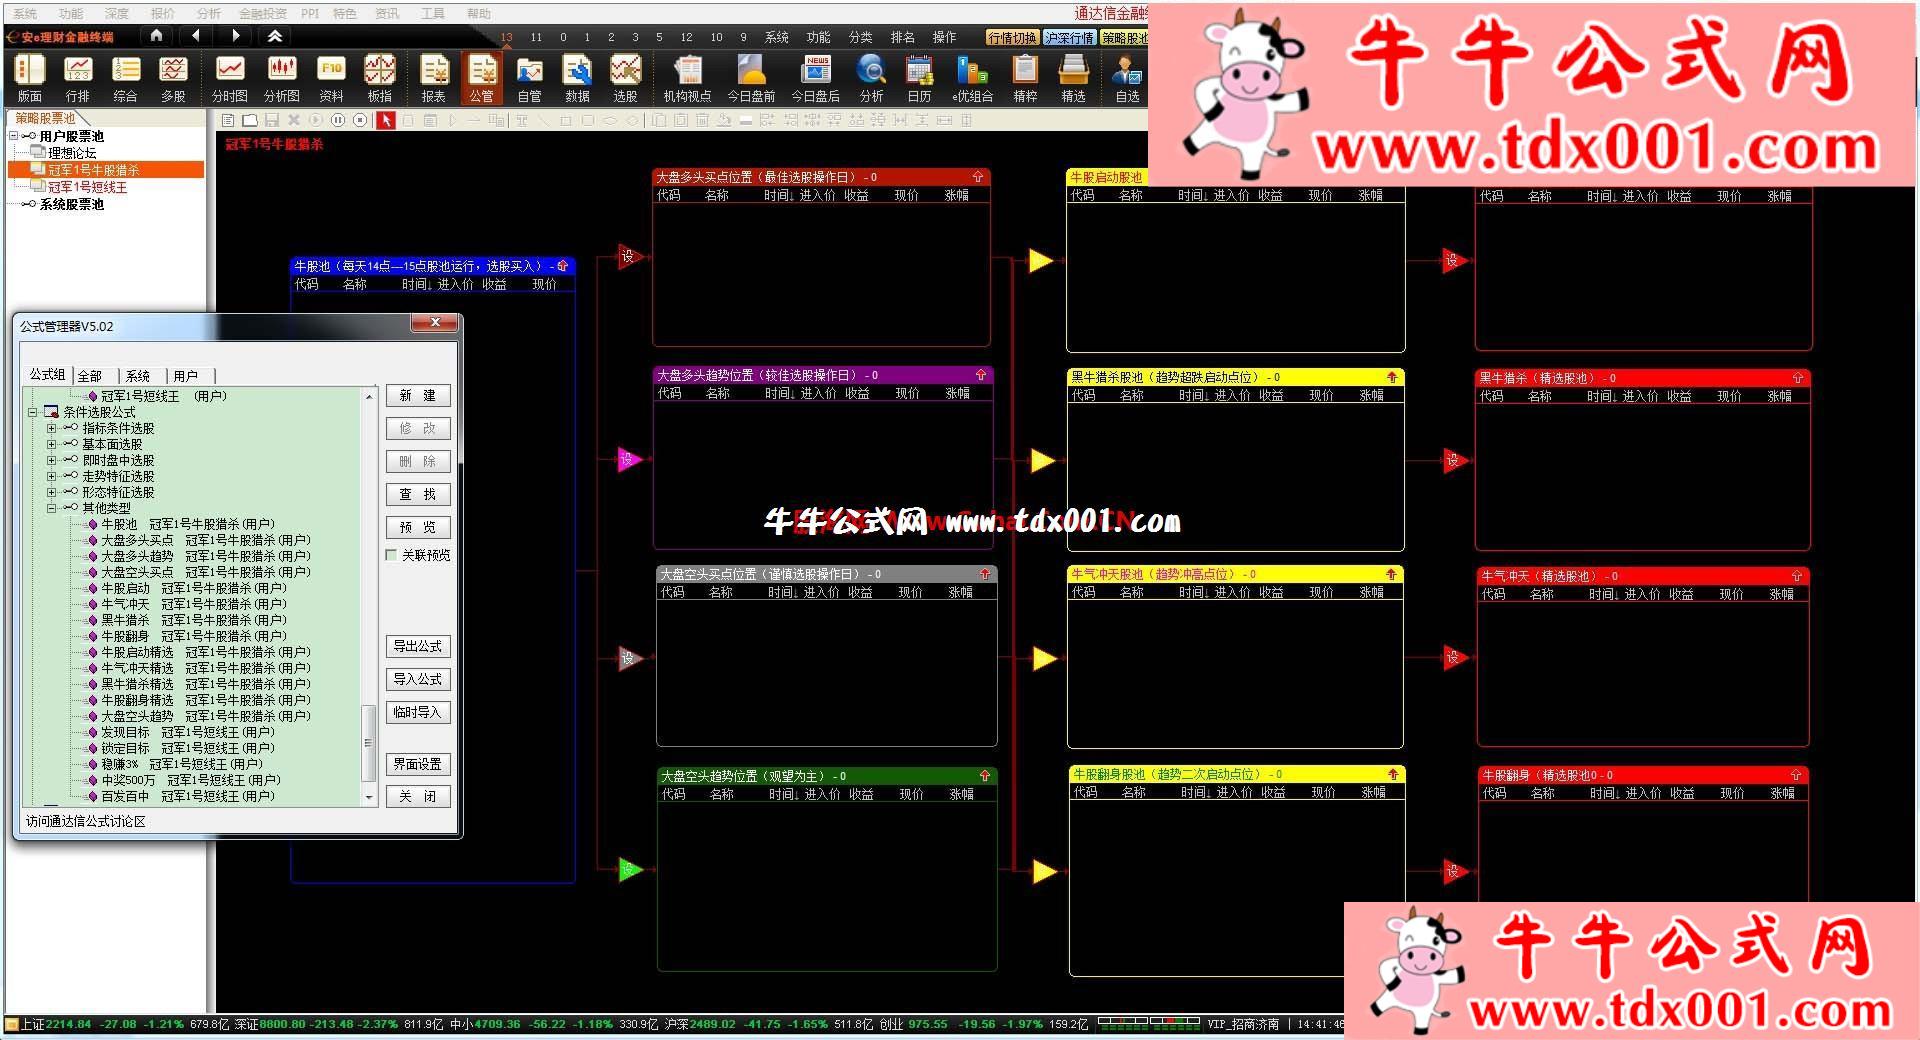1920x1040 pixels.
Task: Open the 金融投资 menu
Action: tap(262, 13)
